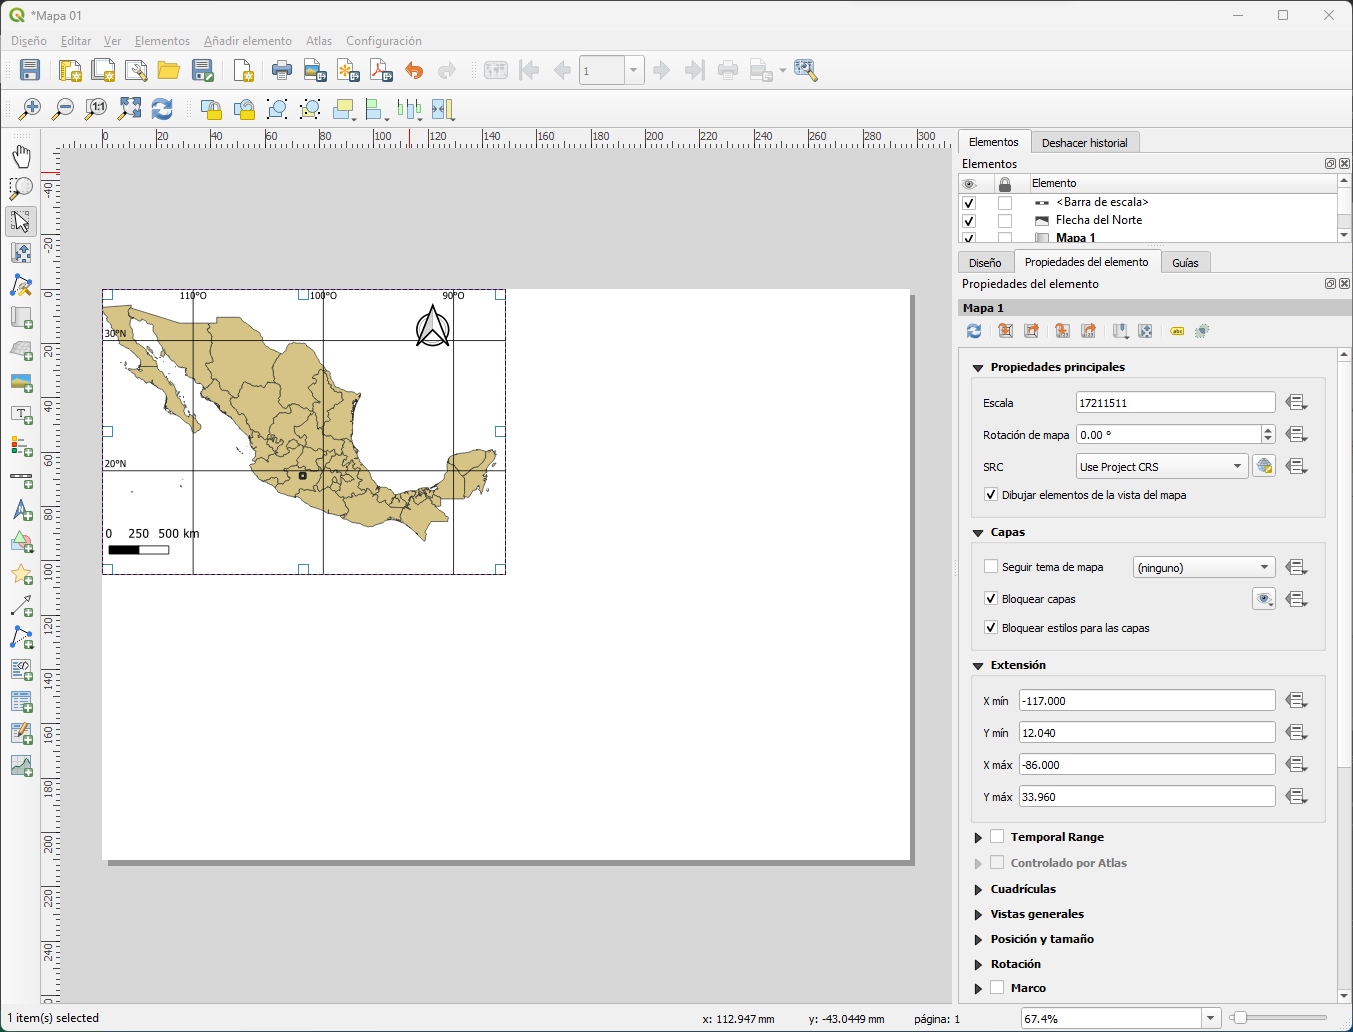Viewport: 1353px width, 1032px height.
Task: Choose the Add north arrow tool
Action: pyautogui.click(x=21, y=510)
